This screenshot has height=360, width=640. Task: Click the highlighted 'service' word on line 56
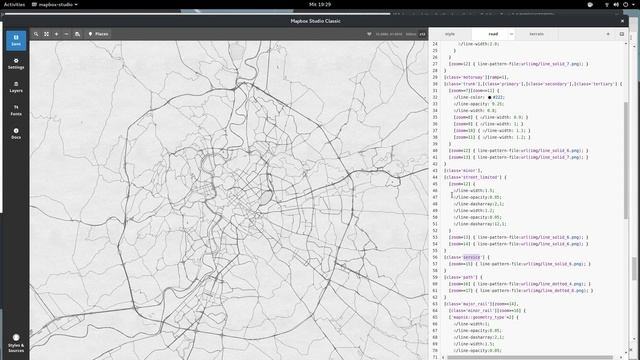(471, 257)
